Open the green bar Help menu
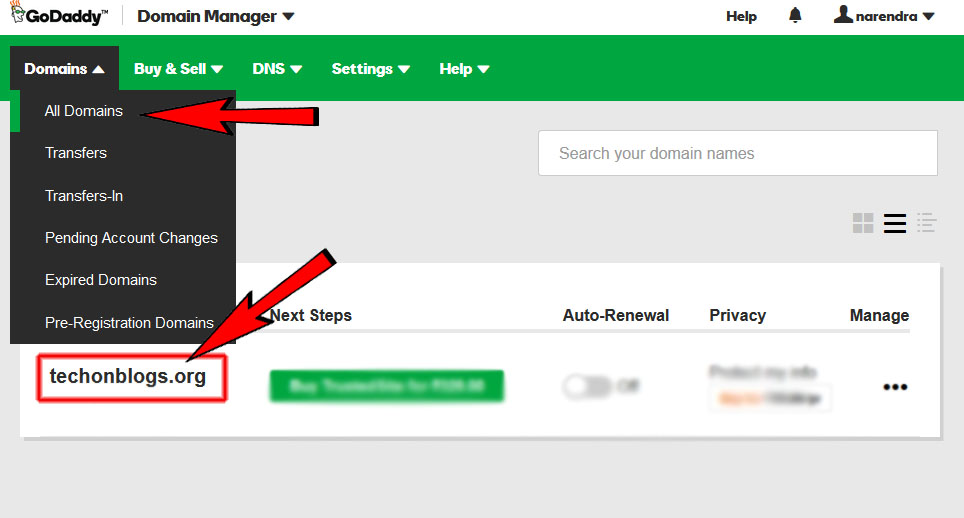This screenshot has height=518, width=964. pos(464,69)
